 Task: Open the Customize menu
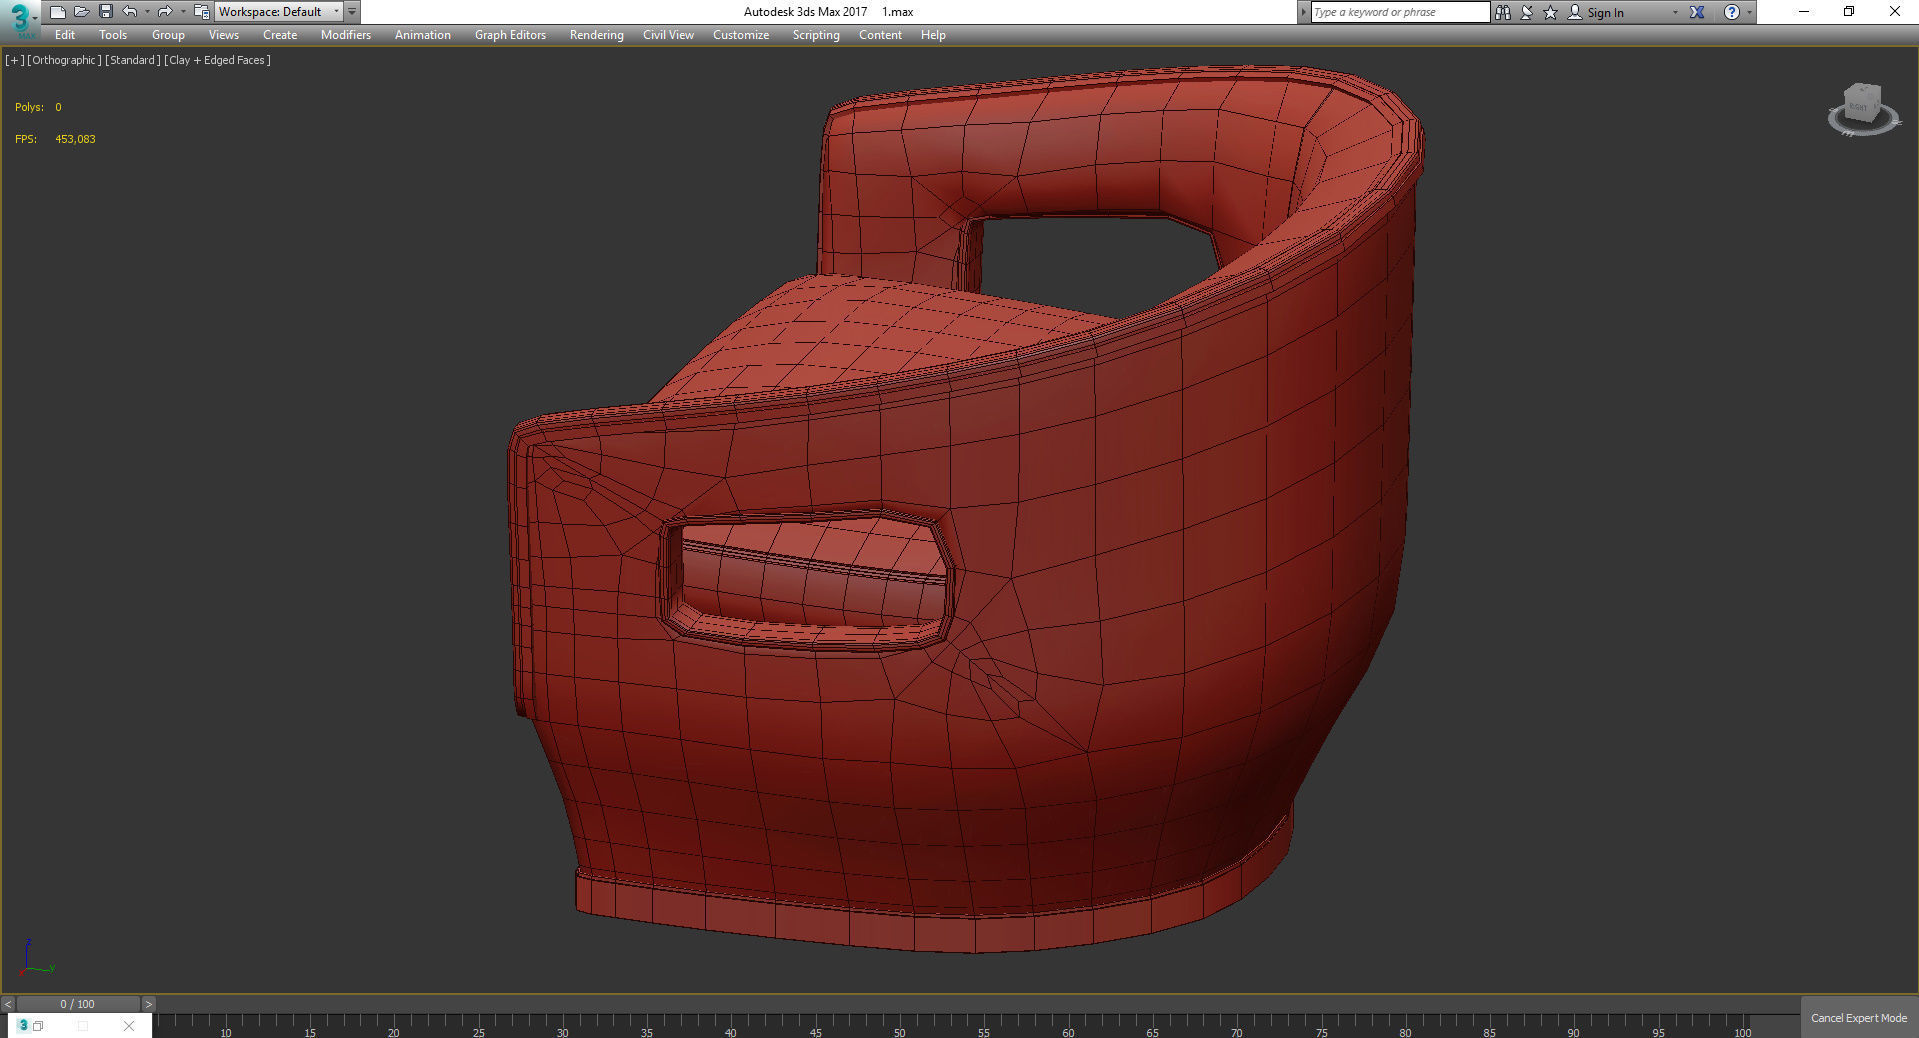point(741,35)
